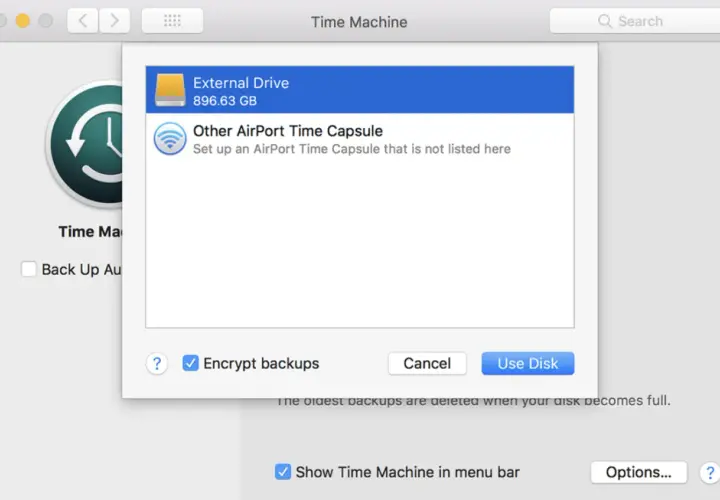Click 'Set up an AirPort Time Capsule' description

click(352, 149)
